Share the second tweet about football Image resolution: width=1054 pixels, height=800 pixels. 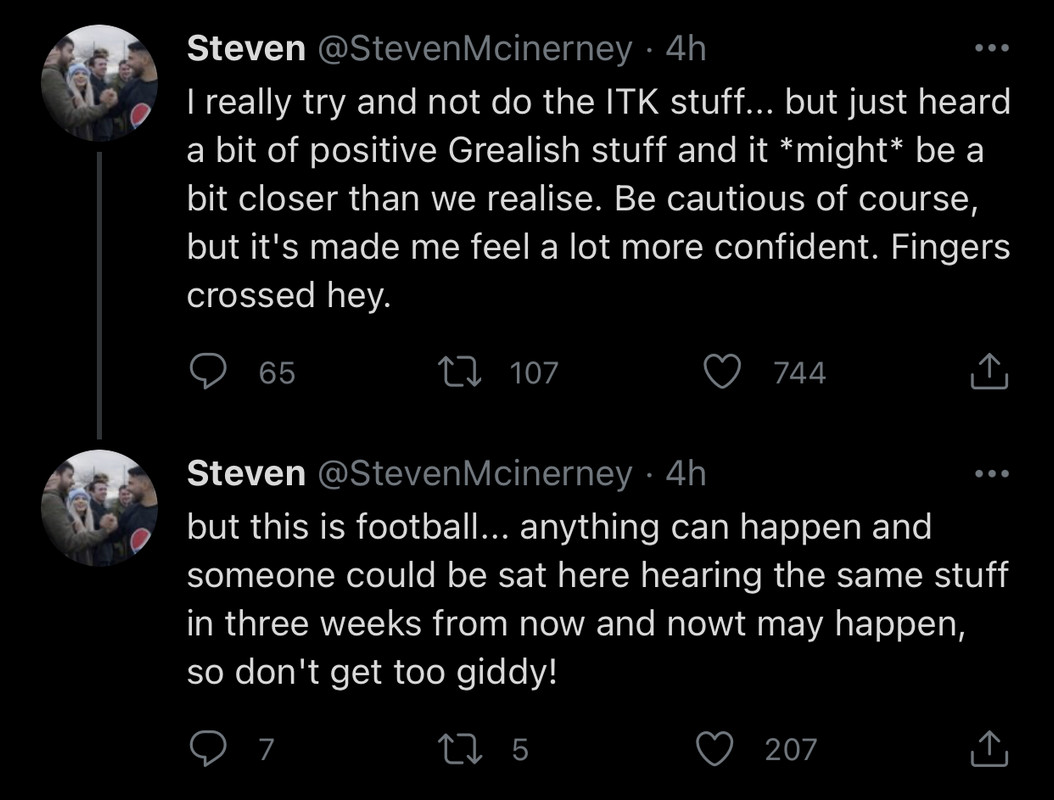(989, 749)
